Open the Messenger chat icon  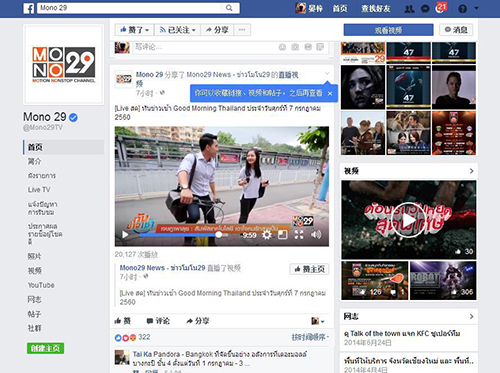click(425, 9)
